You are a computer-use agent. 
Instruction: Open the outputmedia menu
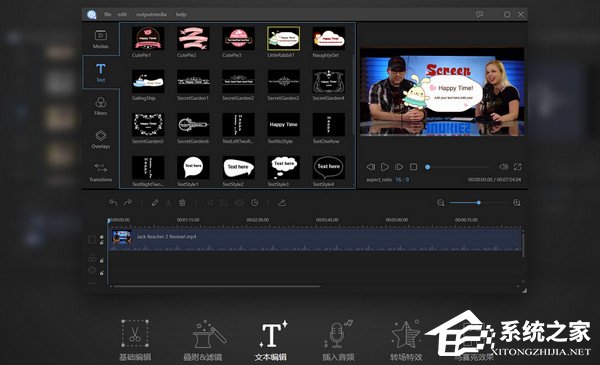[x=151, y=15]
